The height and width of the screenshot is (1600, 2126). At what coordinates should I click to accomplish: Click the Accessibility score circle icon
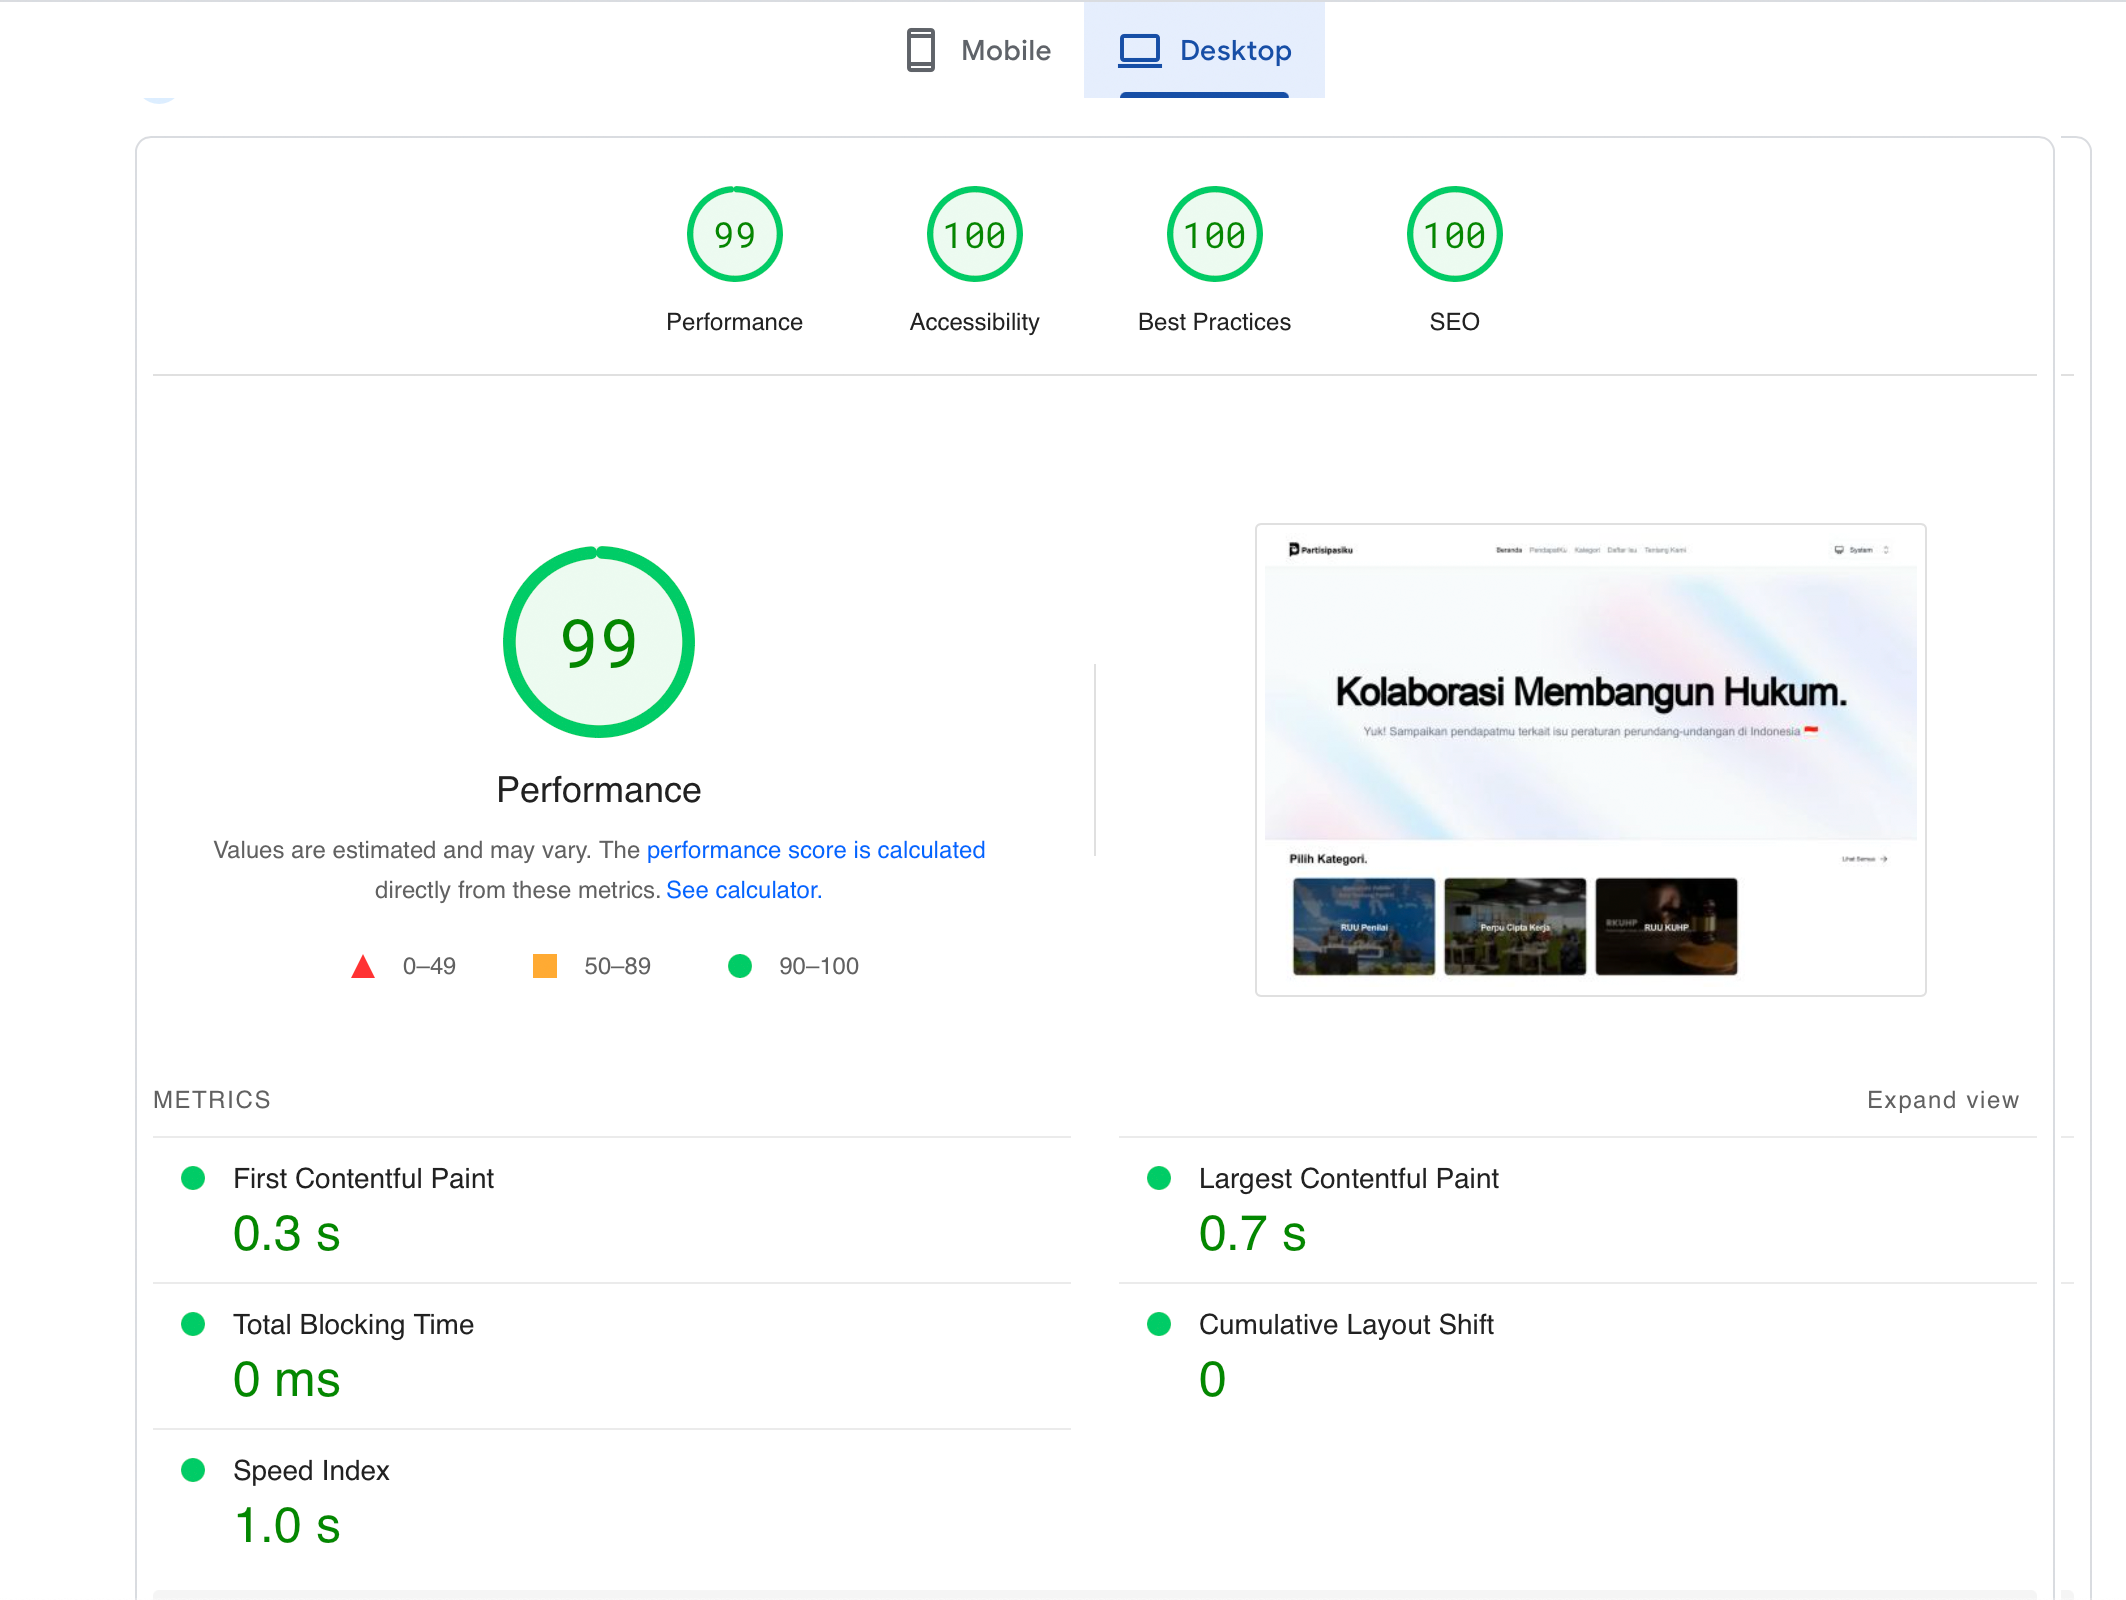point(975,234)
